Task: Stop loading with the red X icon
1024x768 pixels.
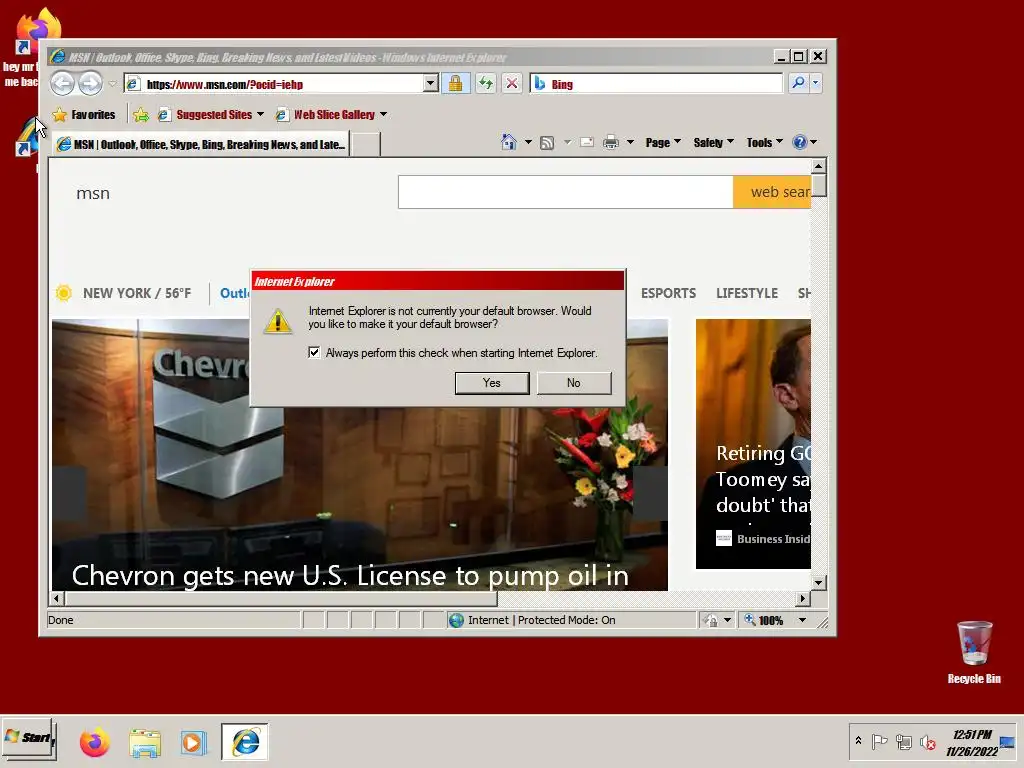Action: click(512, 84)
